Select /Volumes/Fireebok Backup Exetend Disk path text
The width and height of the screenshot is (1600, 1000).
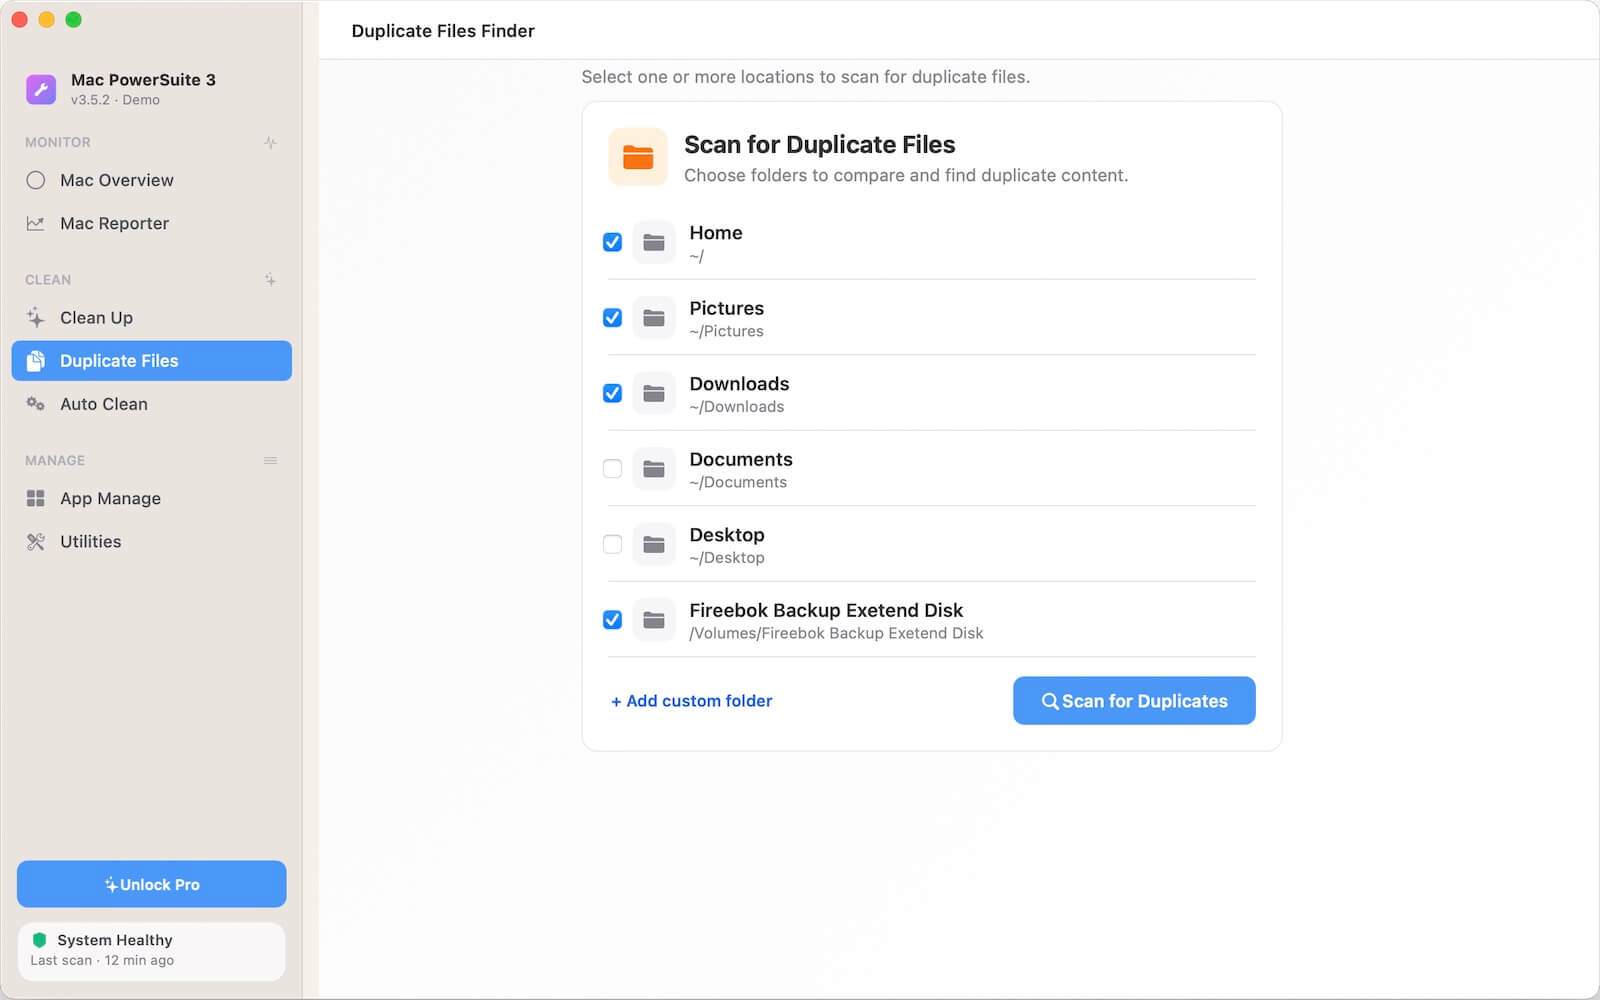pos(836,633)
